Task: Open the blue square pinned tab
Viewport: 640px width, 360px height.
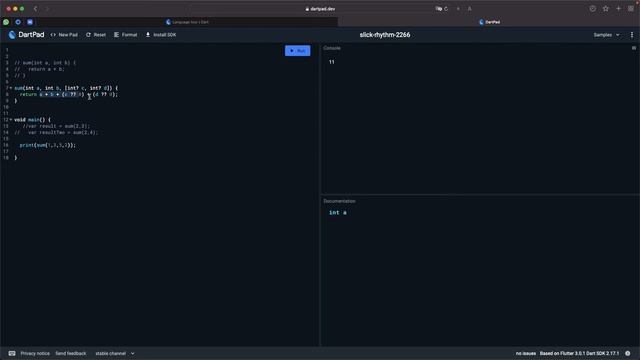Action: coord(30,22)
